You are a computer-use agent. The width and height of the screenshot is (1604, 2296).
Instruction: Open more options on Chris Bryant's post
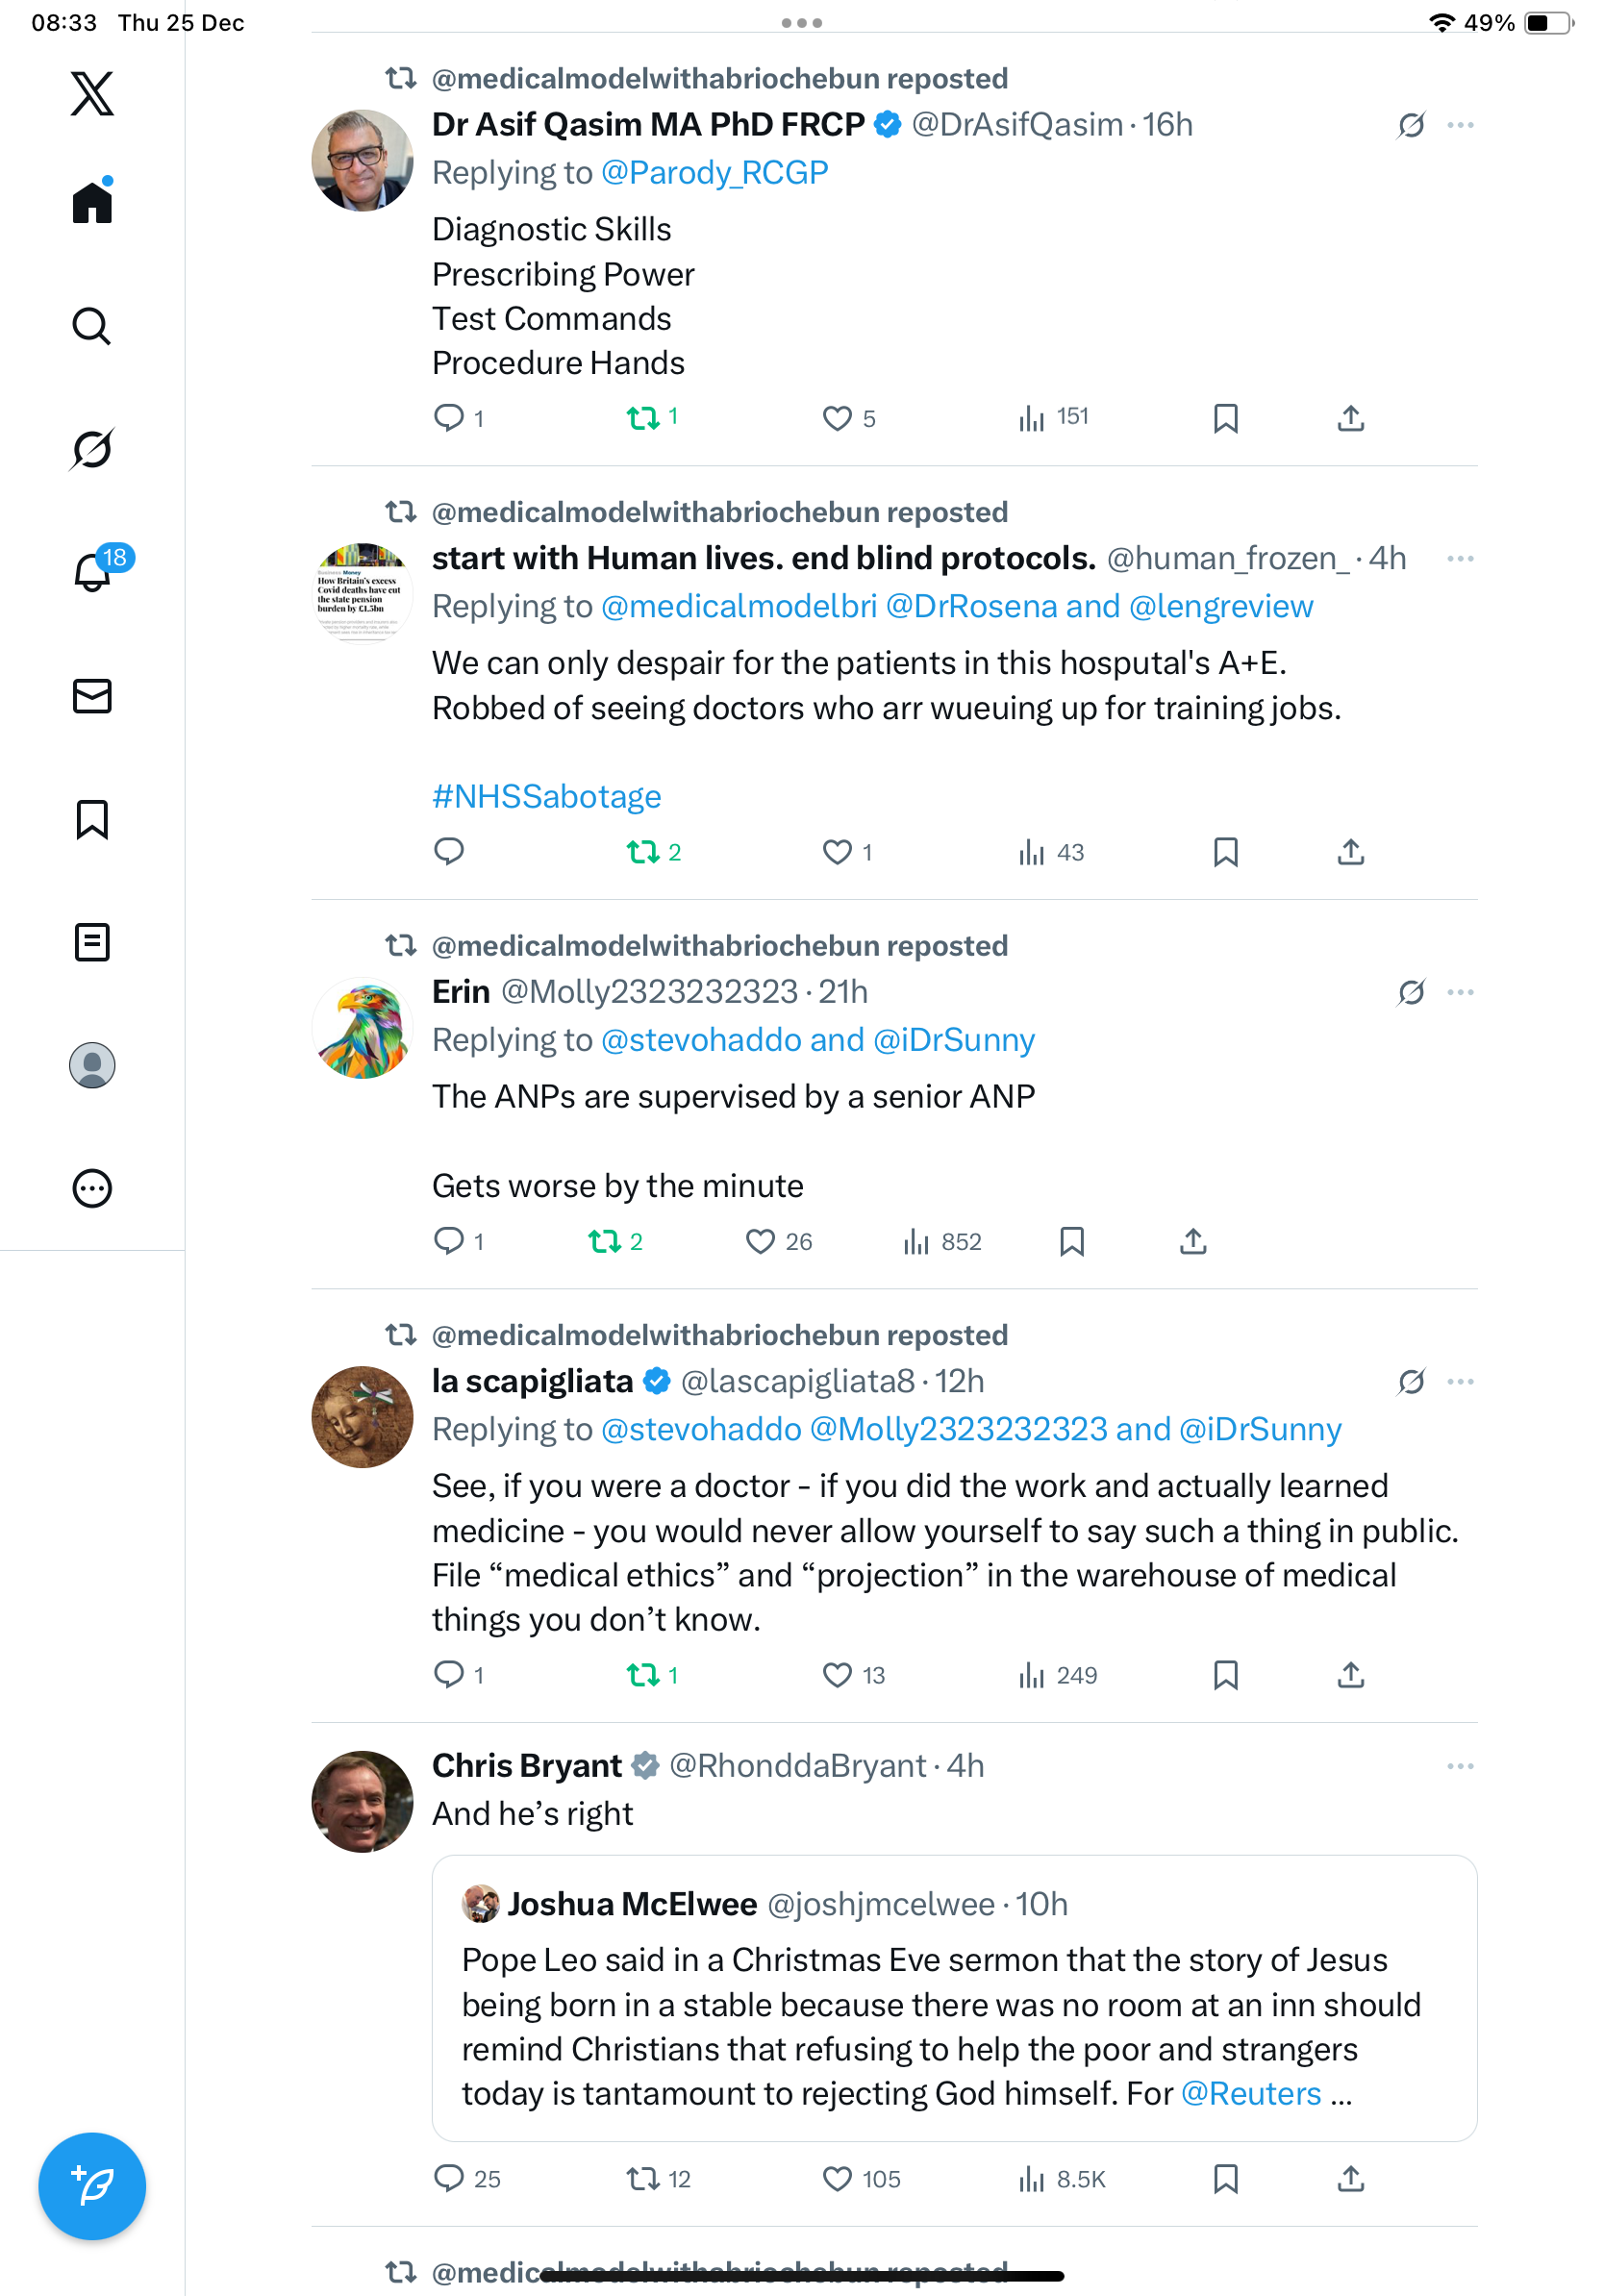(1460, 1766)
